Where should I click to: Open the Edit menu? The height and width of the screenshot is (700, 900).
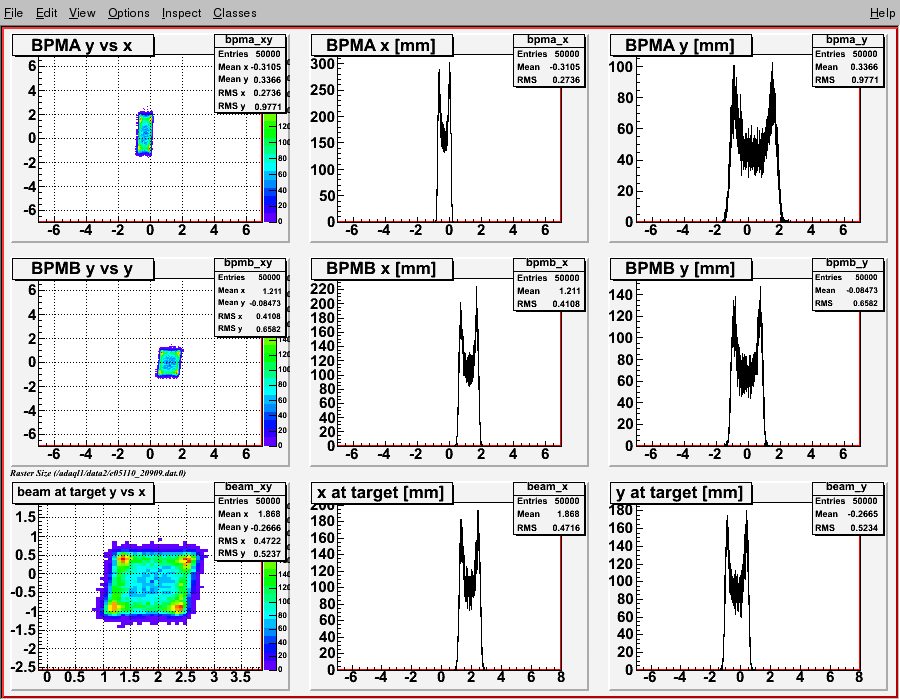point(46,13)
